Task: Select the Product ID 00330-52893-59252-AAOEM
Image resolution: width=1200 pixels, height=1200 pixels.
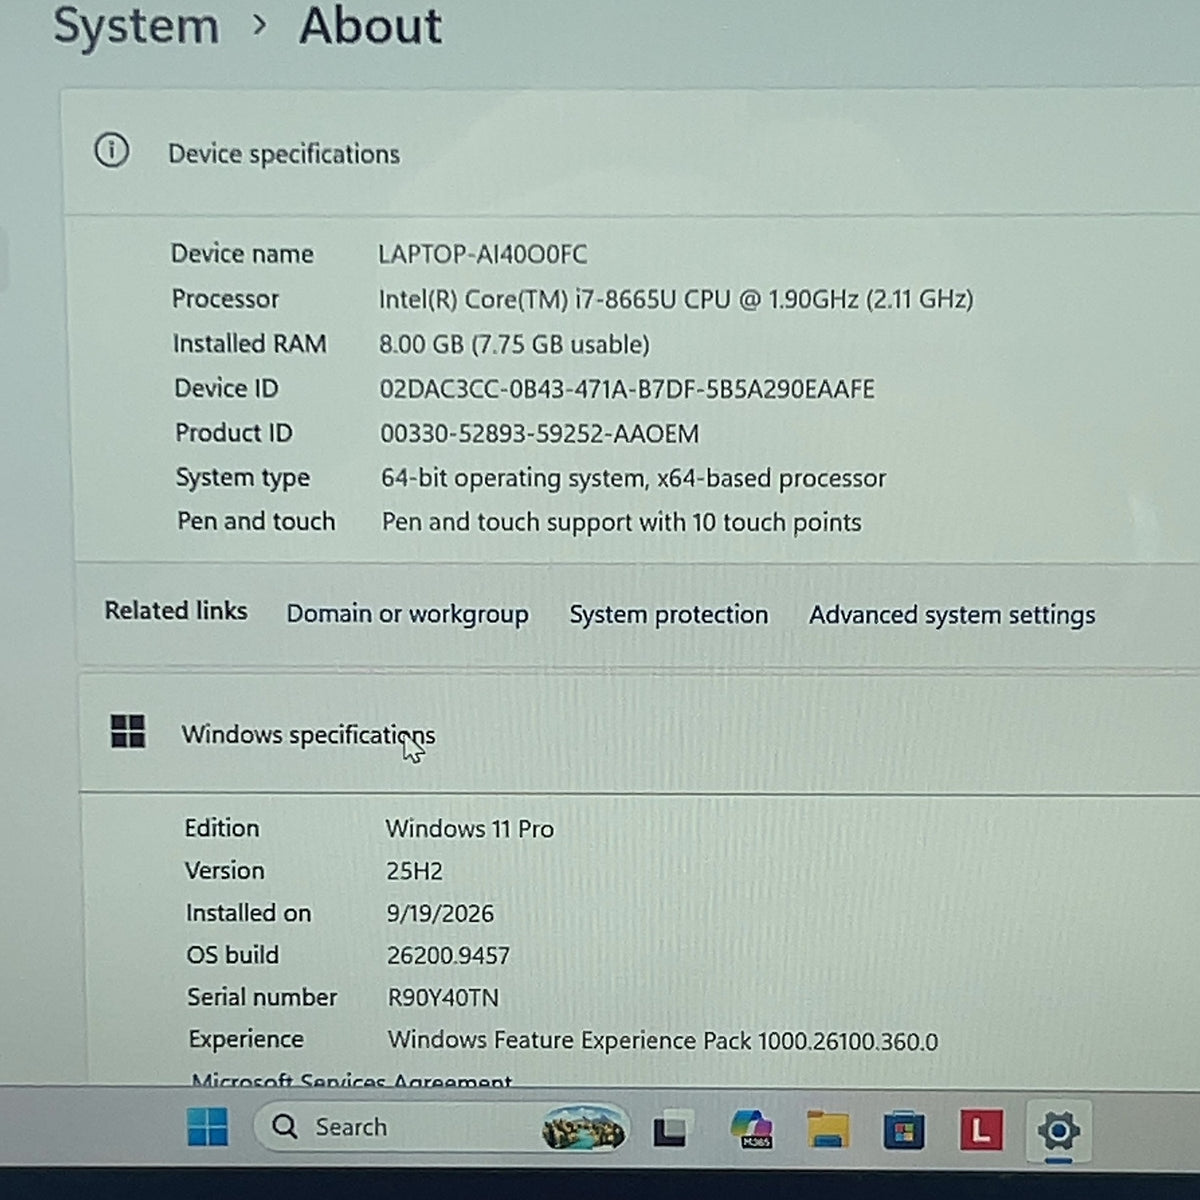Action: [x=540, y=433]
